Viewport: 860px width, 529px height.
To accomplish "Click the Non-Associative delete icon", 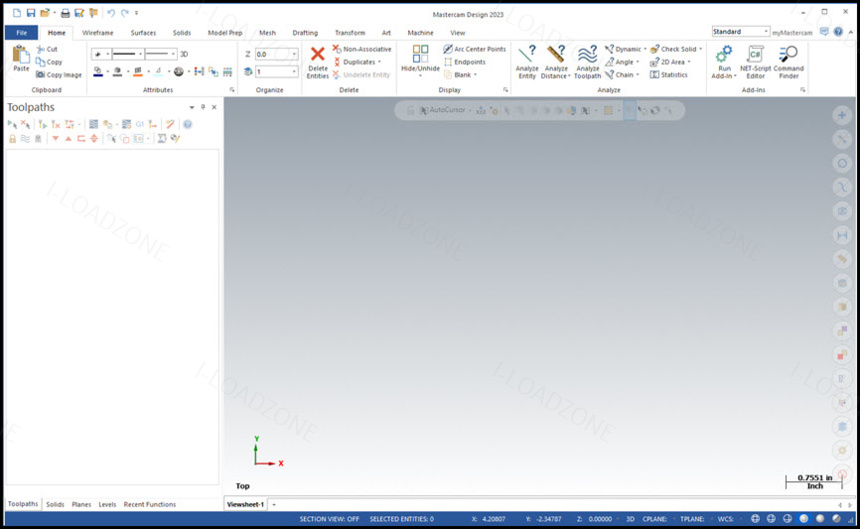I will [337, 49].
